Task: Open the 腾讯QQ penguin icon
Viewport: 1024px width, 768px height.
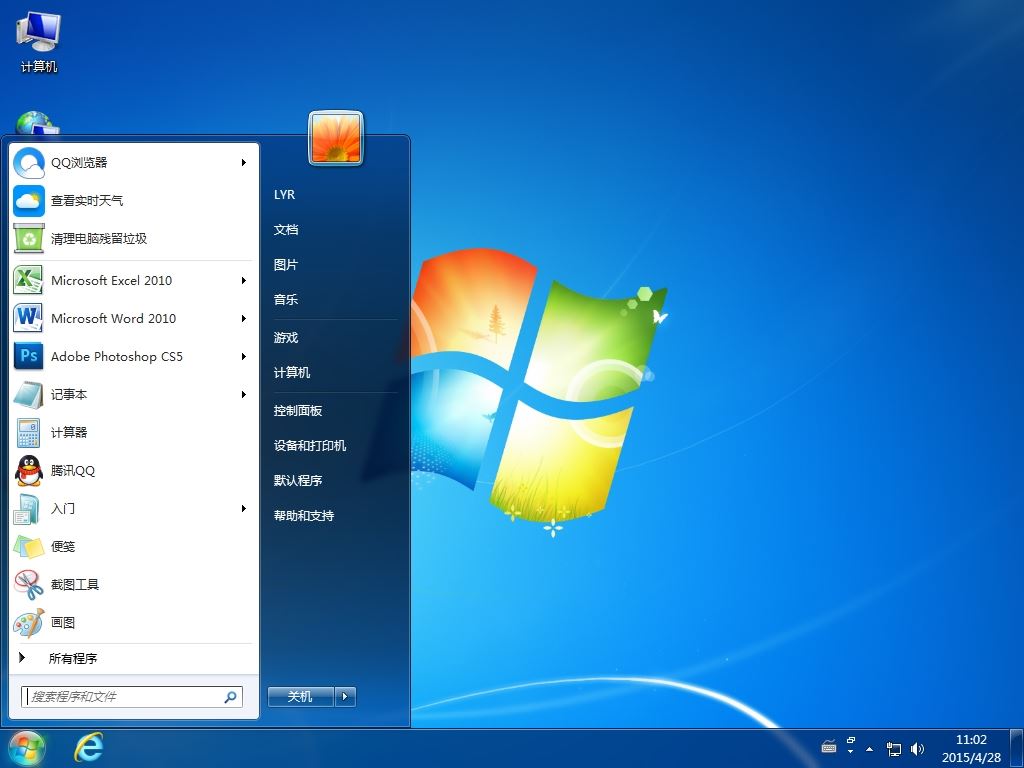Action: (29, 470)
